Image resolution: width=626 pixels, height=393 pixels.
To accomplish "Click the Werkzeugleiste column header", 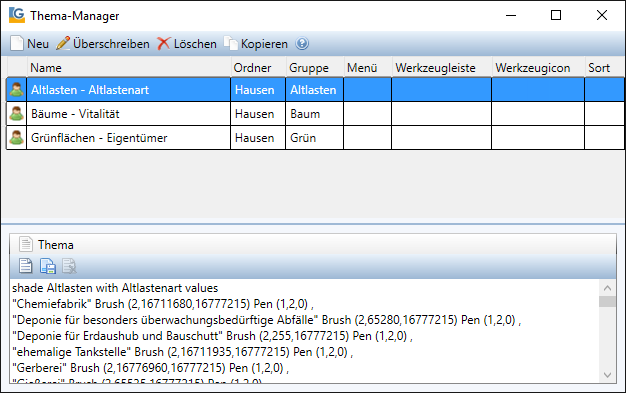I will [442, 67].
